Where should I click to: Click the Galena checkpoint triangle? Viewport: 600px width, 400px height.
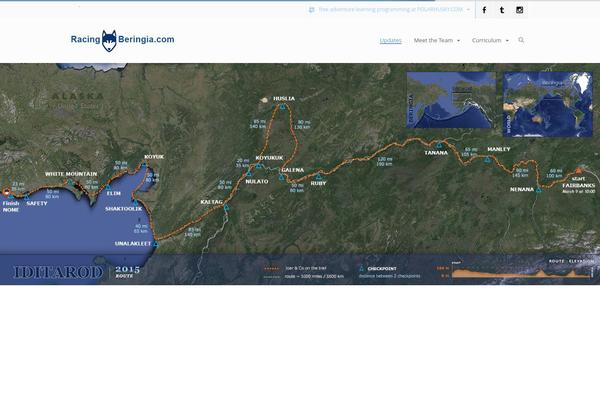(x=282, y=177)
